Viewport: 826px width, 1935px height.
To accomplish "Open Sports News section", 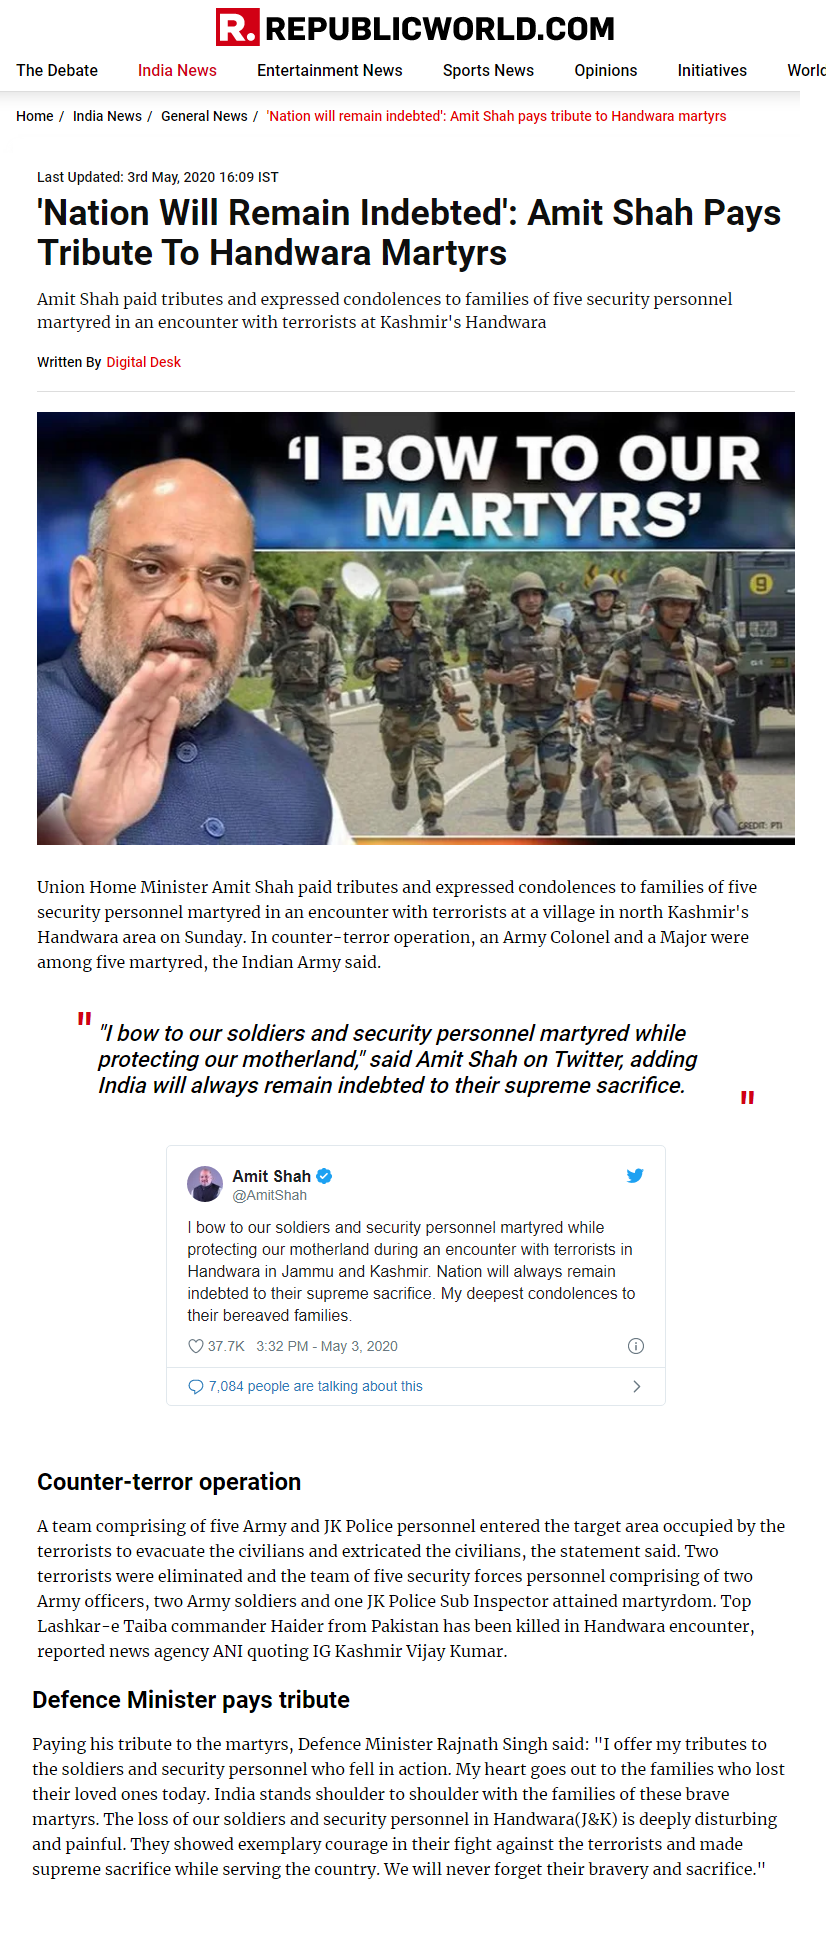I will [x=488, y=70].
